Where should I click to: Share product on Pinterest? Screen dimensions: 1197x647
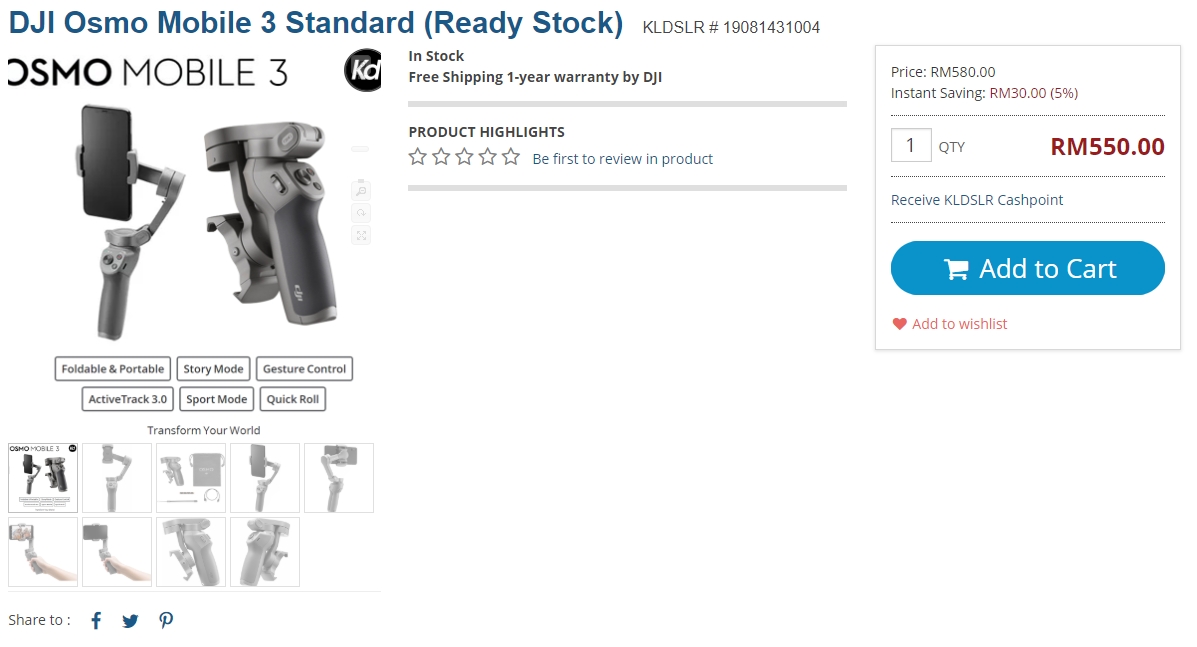click(x=166, y=621)
